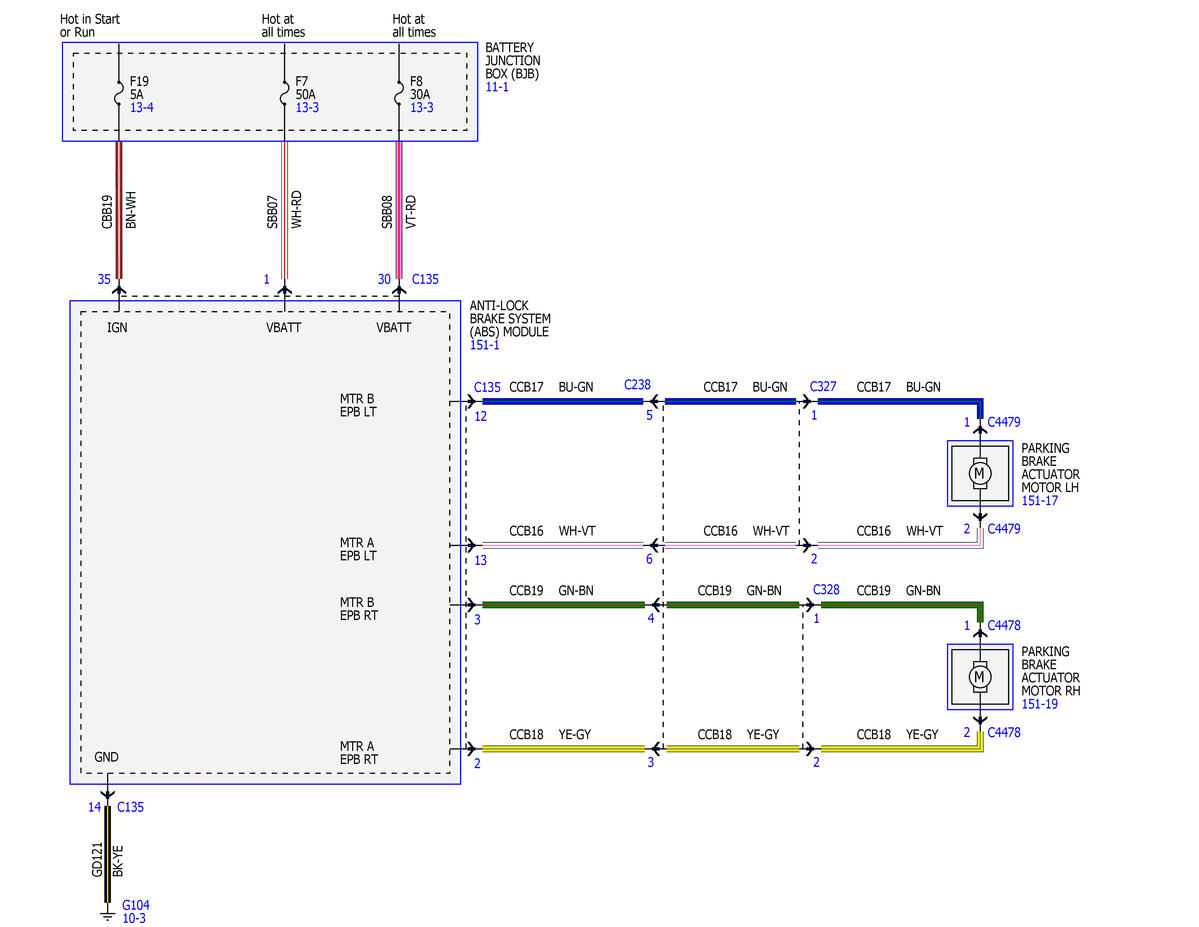Image resolution: width=1199 pixels, height=927 pixels.
Task: Click the 'ANTI-LOCK BRAKE SYSTEM (ABS) MODULE' title
Action: click(510, 319)
